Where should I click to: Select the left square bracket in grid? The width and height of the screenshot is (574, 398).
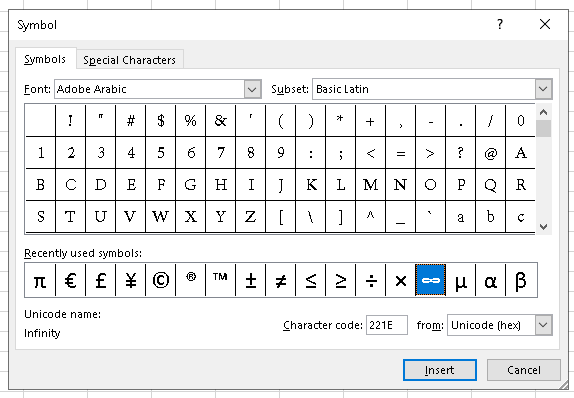tap(280, 217)
